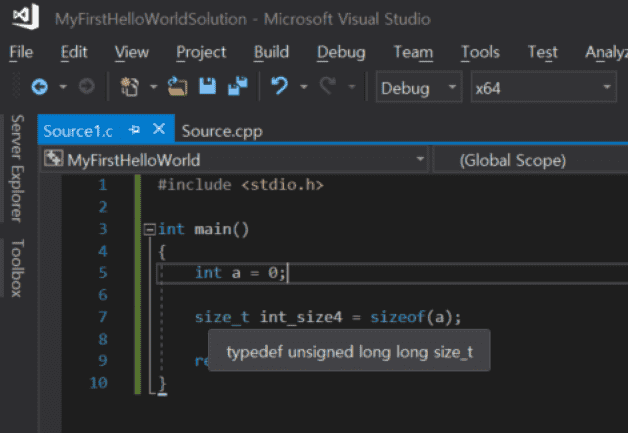Image resolution: width=628 pixels, height=433 pixels.
Task: Click the Open File folder icon
Action: point(178,88)
